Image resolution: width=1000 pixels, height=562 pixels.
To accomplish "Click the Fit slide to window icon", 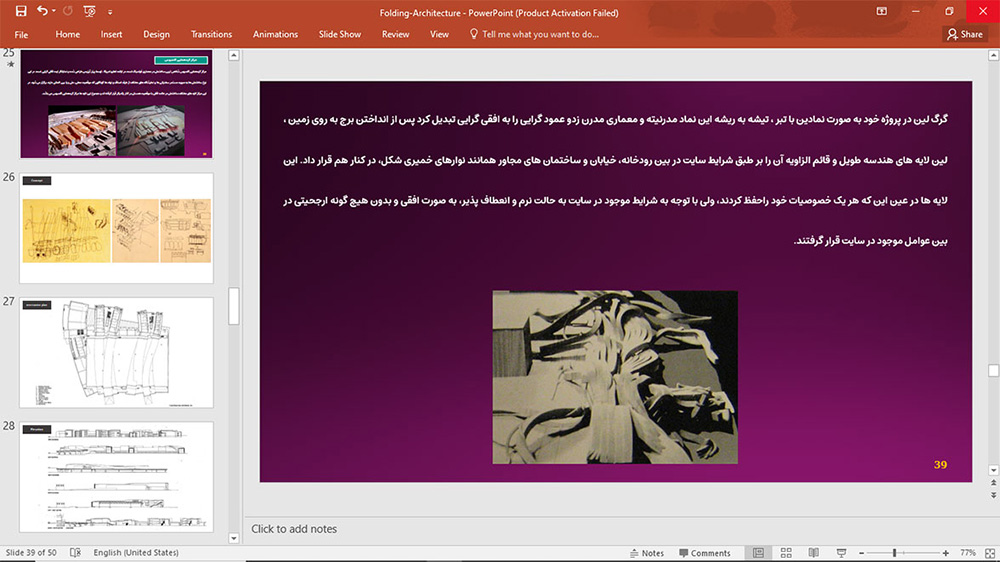I will coord(990,553).
